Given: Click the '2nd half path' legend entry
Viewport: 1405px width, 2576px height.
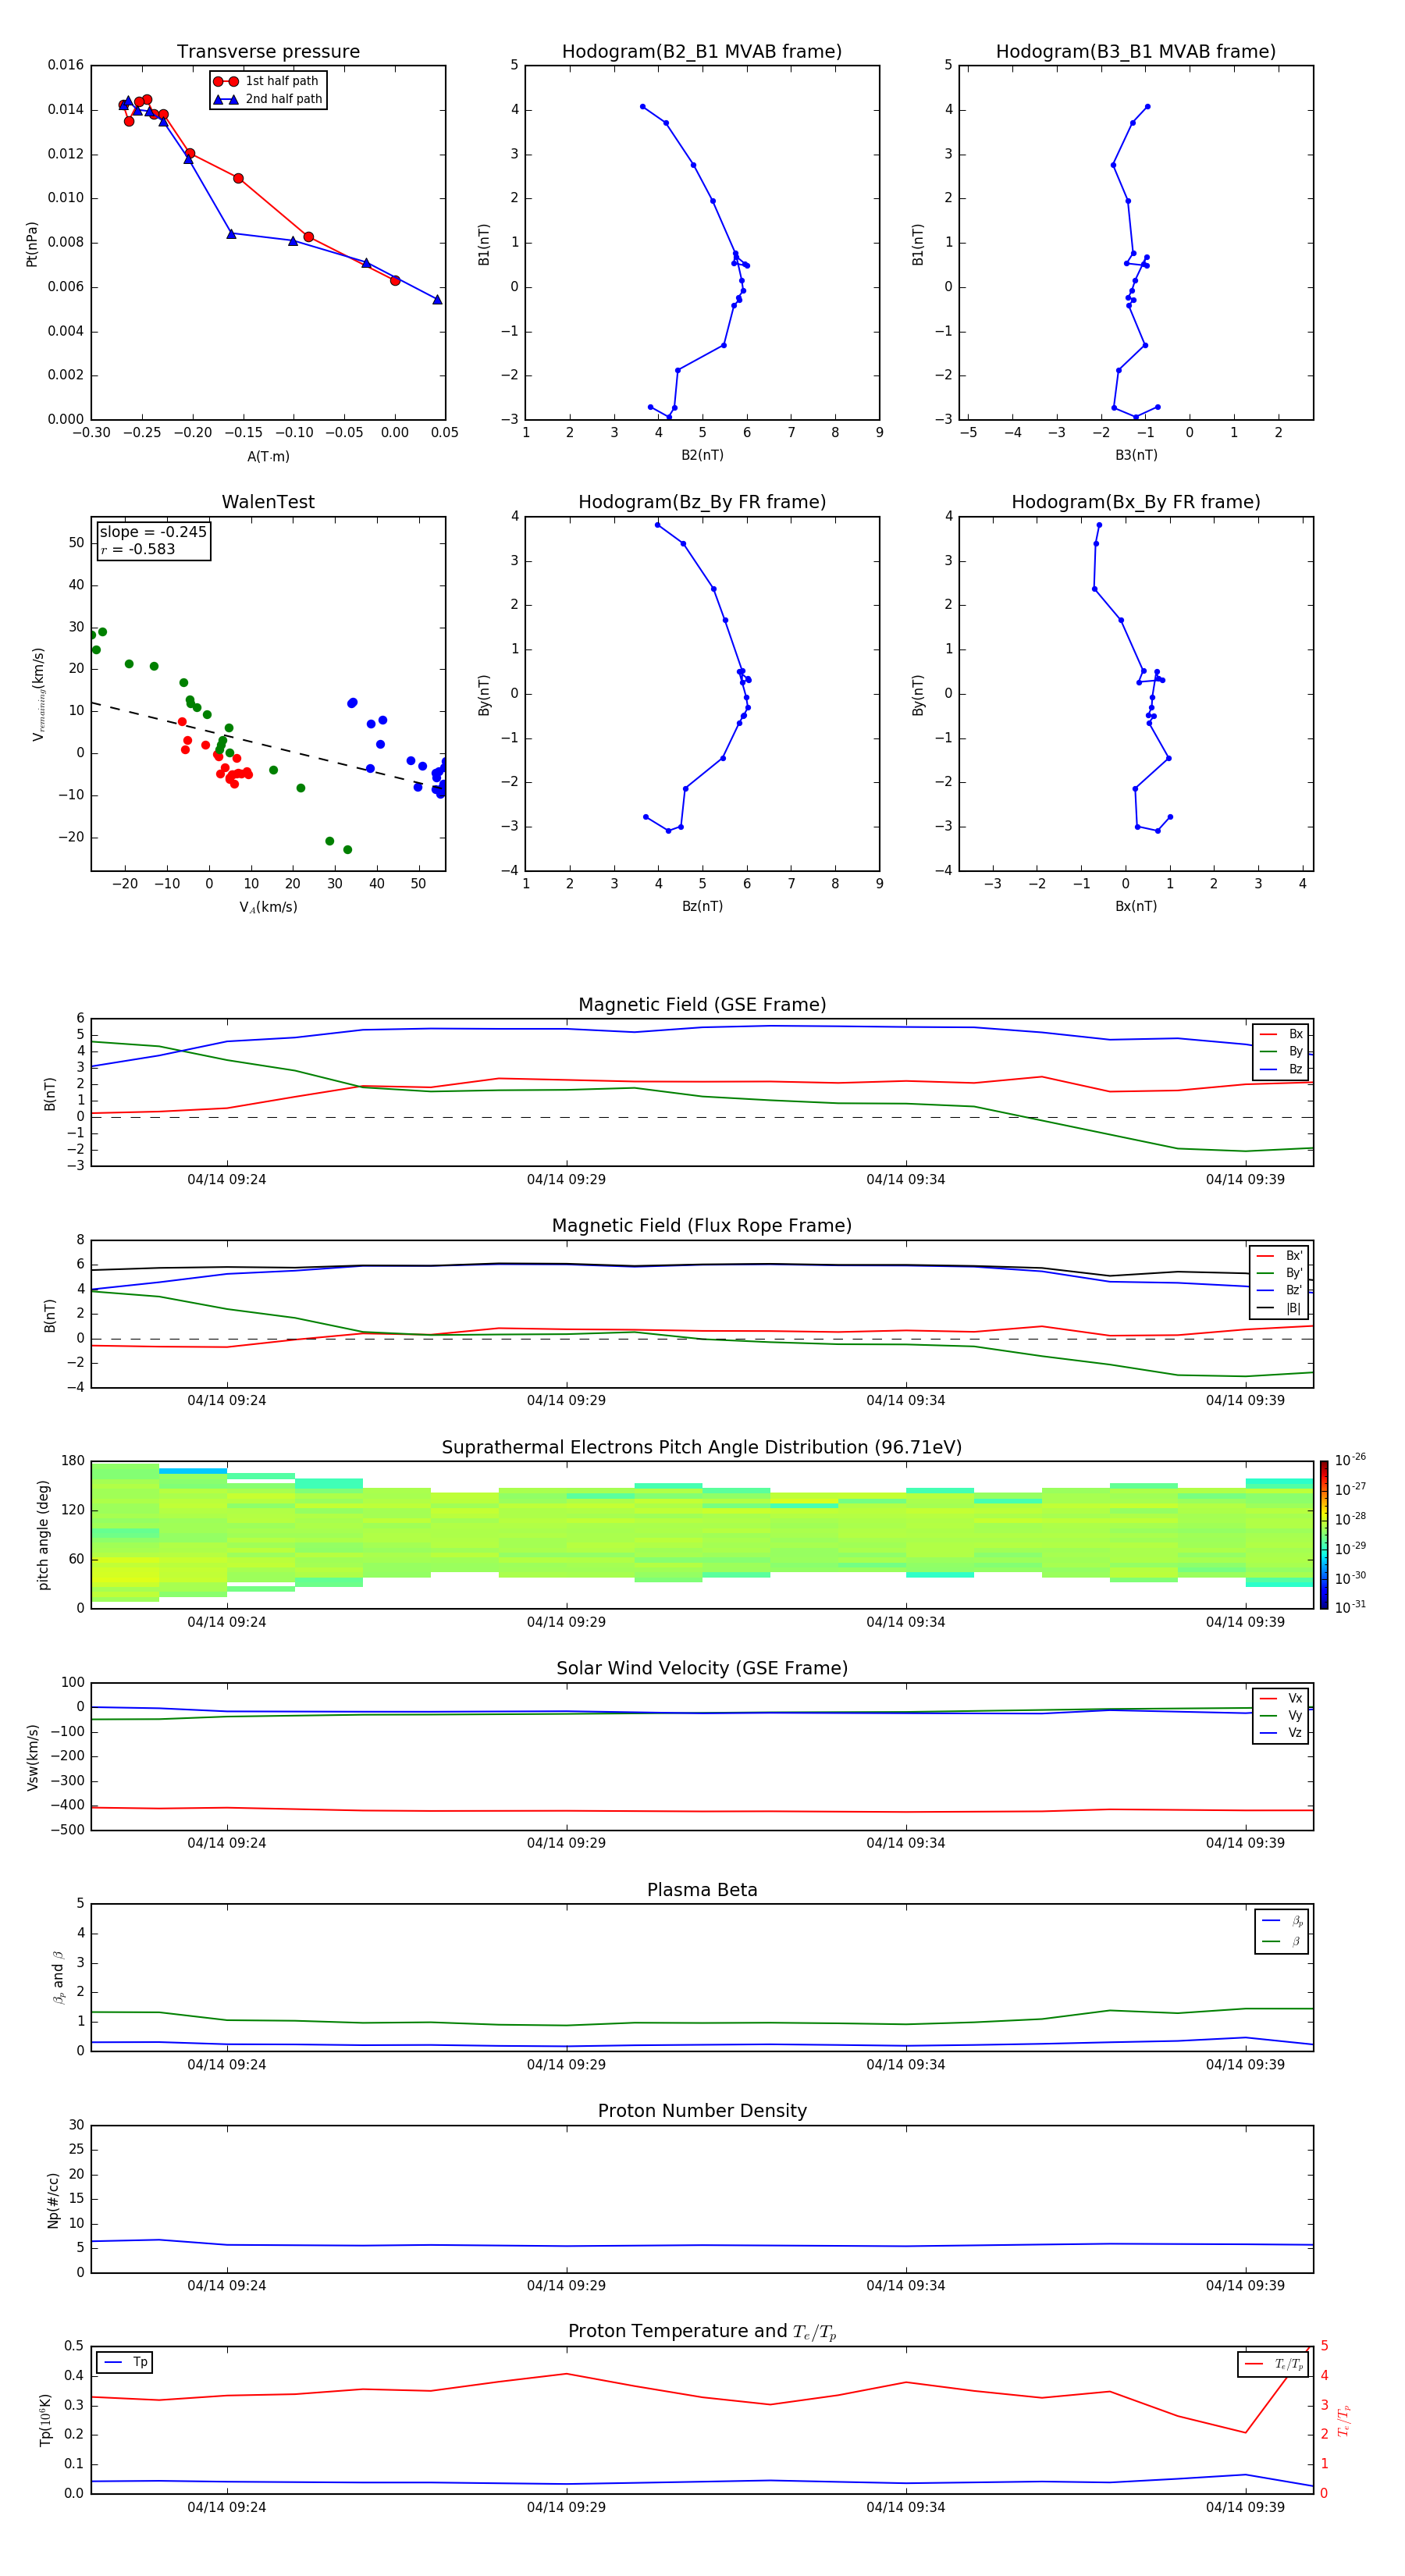Looking at the screenshot, I should 268,99.
